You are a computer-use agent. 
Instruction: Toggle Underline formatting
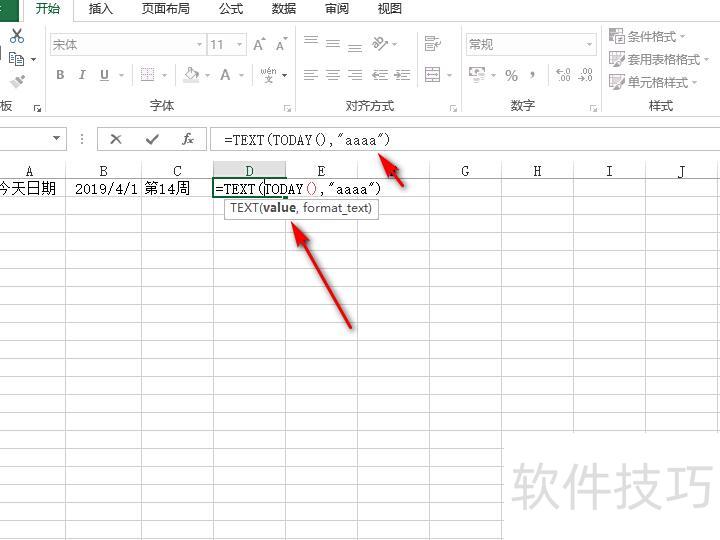coord(104,74)
